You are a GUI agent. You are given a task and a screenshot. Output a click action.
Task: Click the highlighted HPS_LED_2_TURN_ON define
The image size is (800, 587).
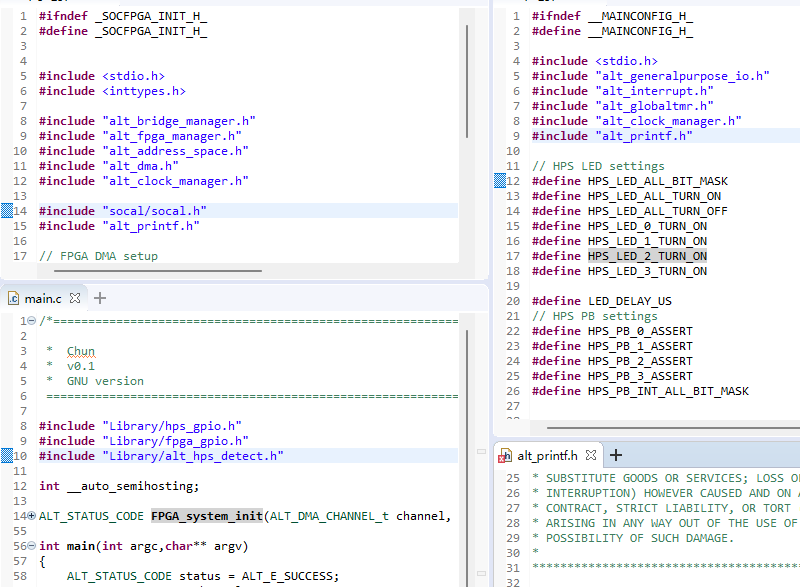(647, 256)
